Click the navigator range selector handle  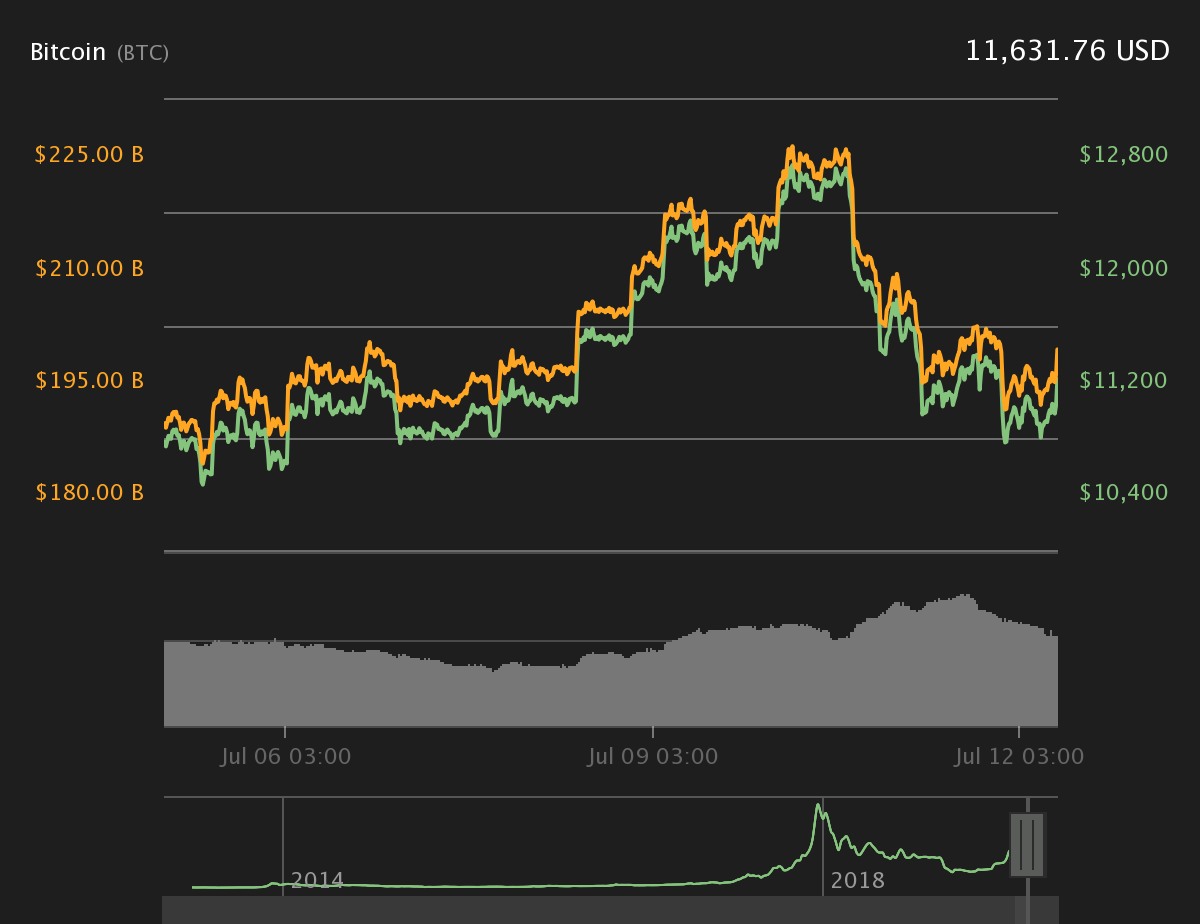tap(1027, 845)
